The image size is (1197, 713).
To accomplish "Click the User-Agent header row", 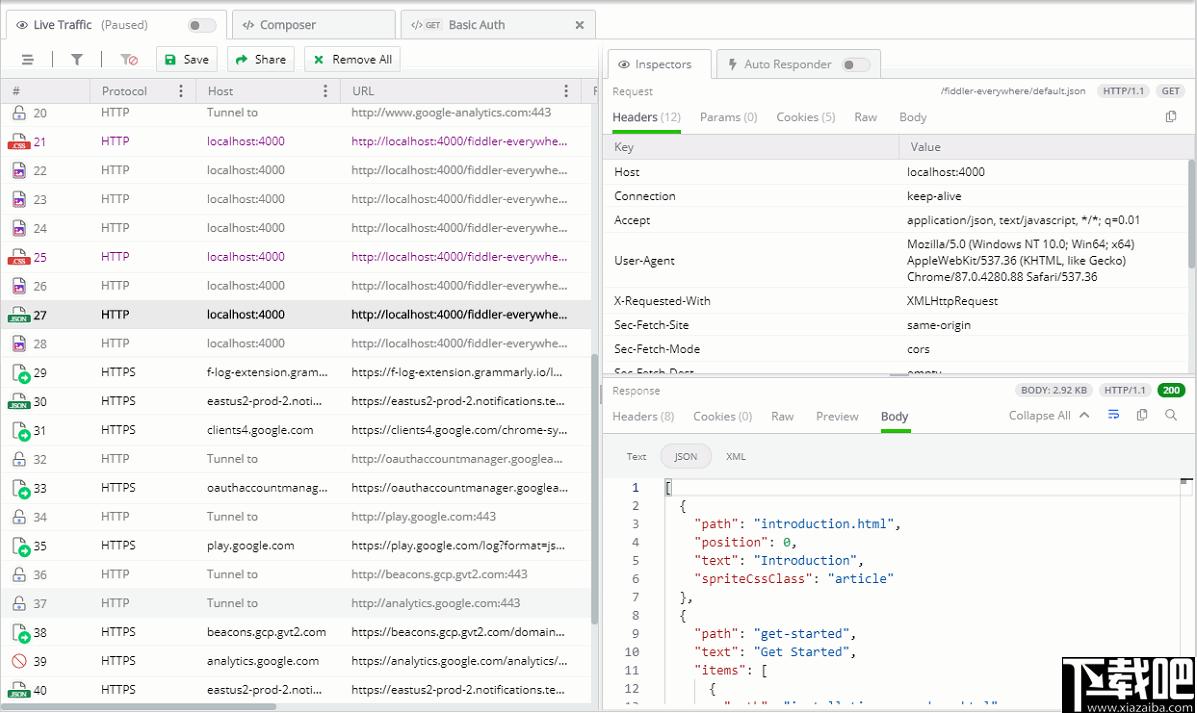I will coord(896,260).
